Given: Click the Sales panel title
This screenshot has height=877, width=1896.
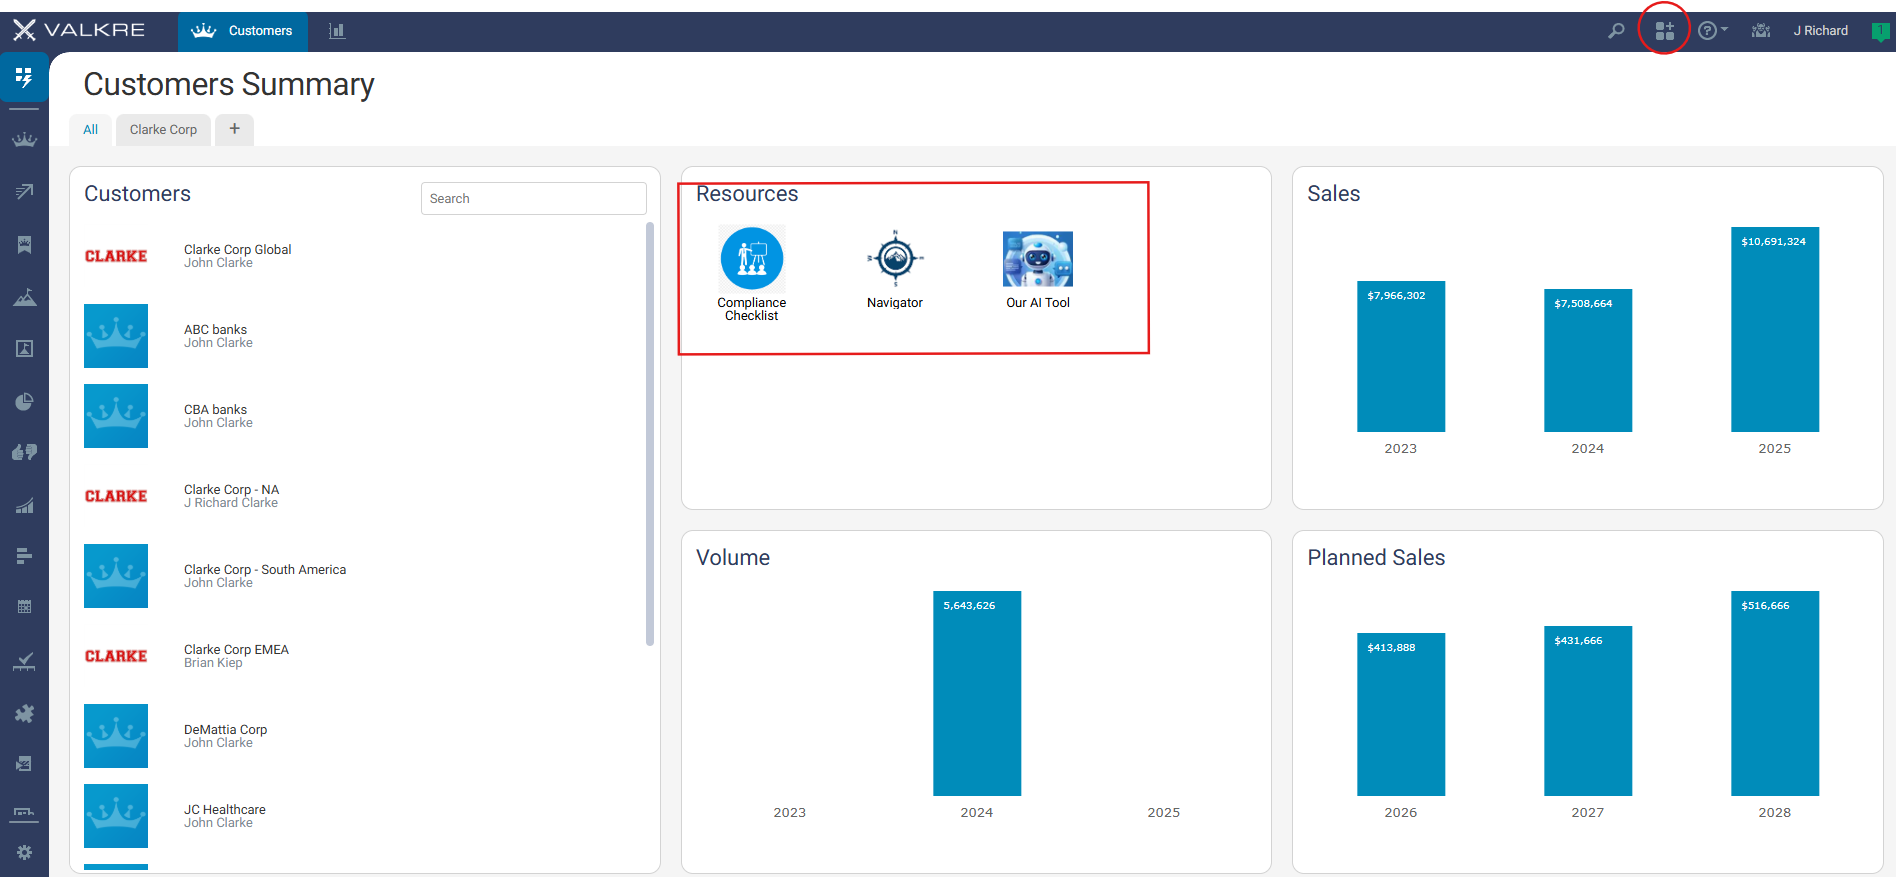Looking at the screenshot, I should click(x=1333, y=194).
